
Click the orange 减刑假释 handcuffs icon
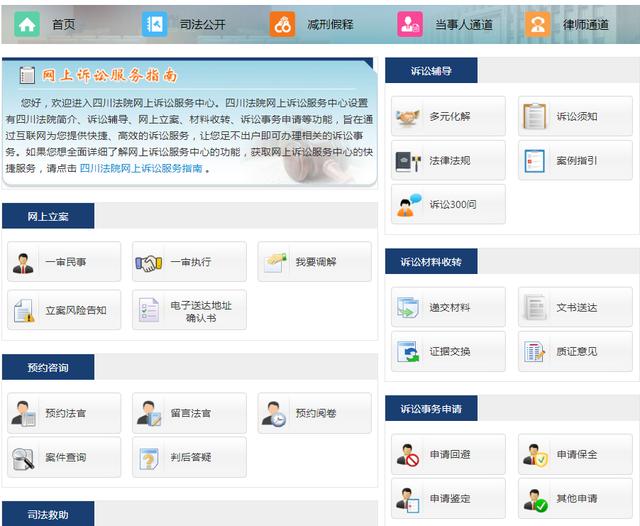coord(282,24)
